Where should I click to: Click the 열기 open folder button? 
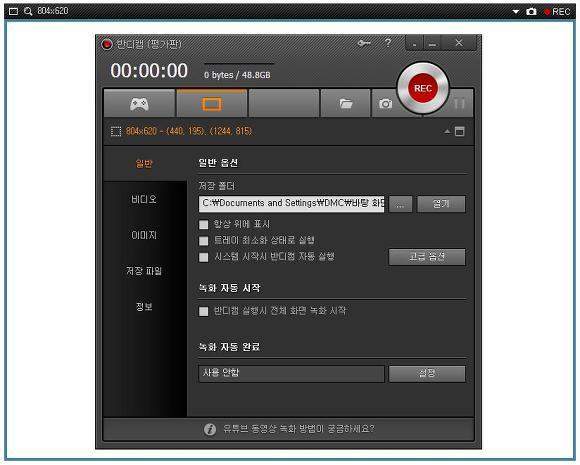[x=441, y=204]
